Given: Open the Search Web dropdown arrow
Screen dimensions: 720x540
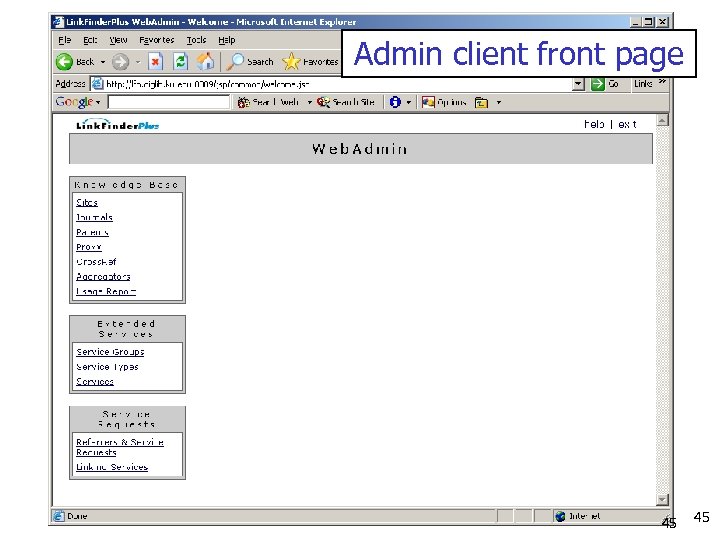Looking at the screenshot, I should [309, 102].
